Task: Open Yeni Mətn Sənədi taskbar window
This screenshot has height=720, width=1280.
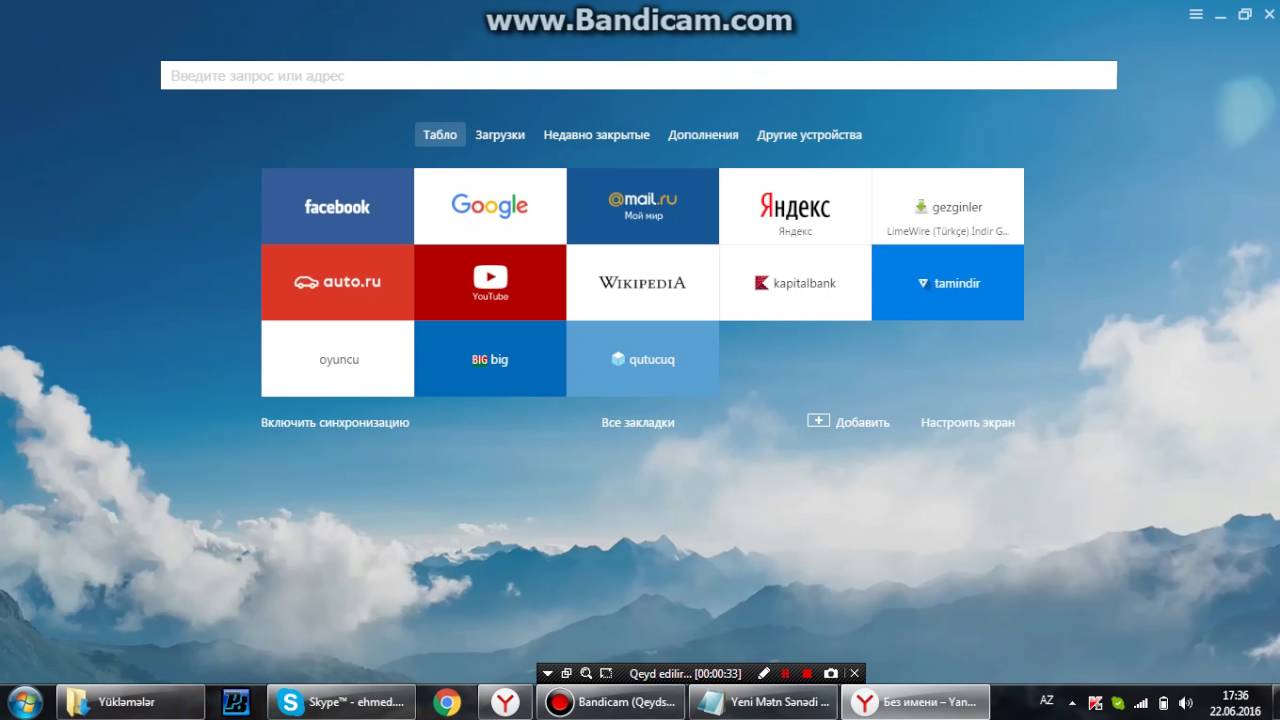Action: tap(763, 702)
